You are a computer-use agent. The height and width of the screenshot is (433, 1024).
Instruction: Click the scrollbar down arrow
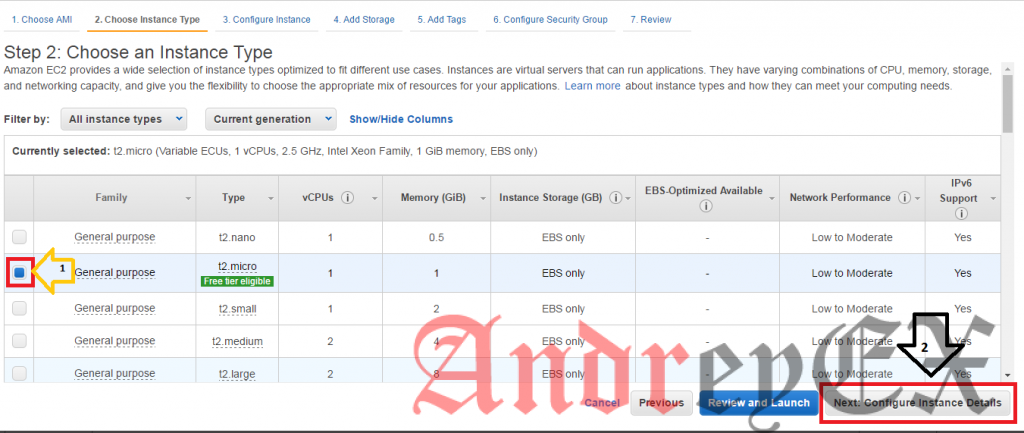pos(1008,375)
